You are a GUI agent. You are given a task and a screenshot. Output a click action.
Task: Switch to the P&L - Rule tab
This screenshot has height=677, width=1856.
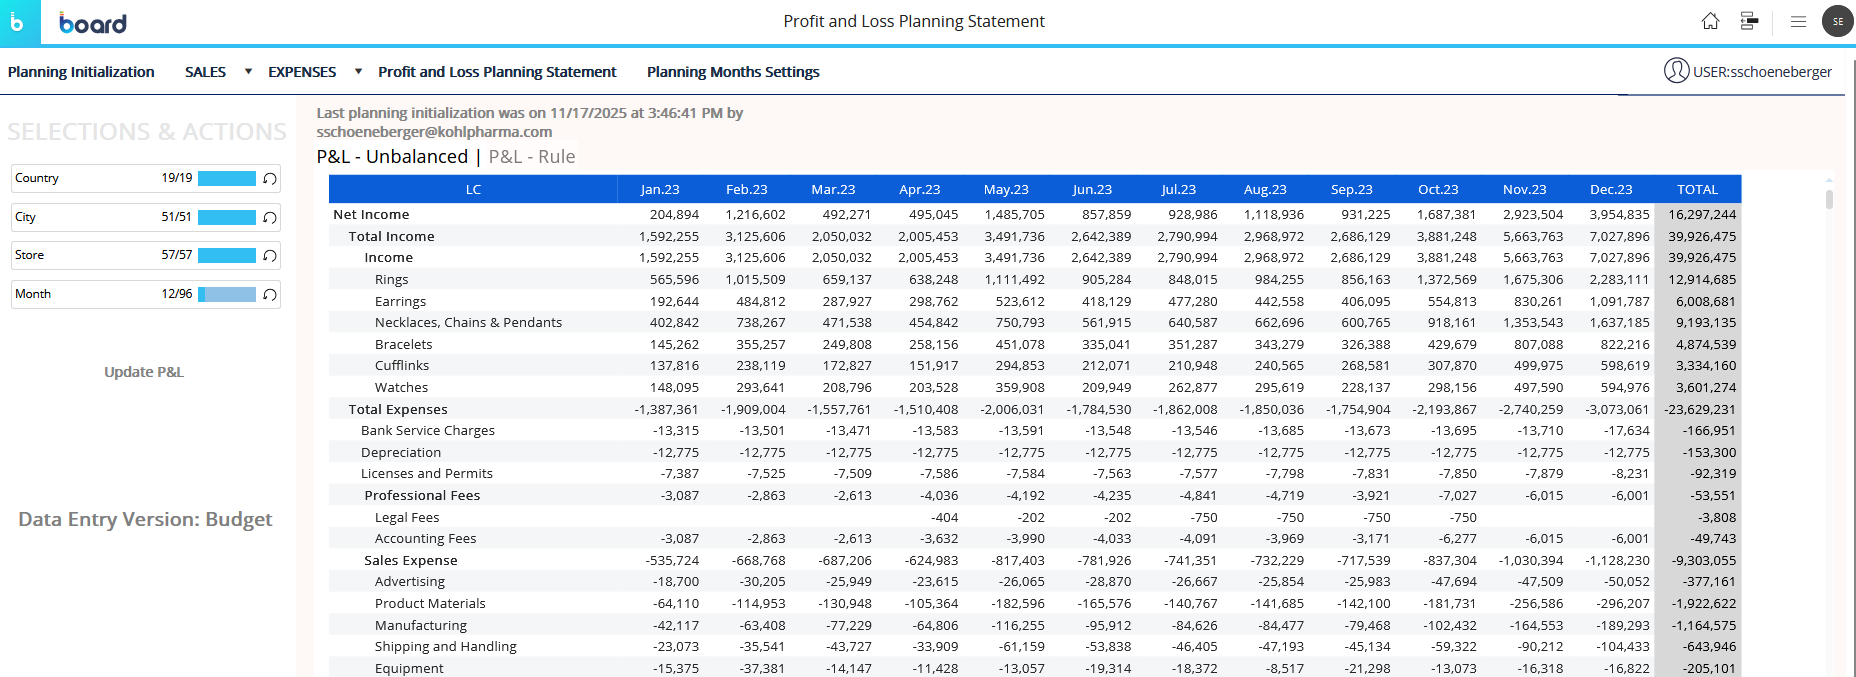[531, 157]
